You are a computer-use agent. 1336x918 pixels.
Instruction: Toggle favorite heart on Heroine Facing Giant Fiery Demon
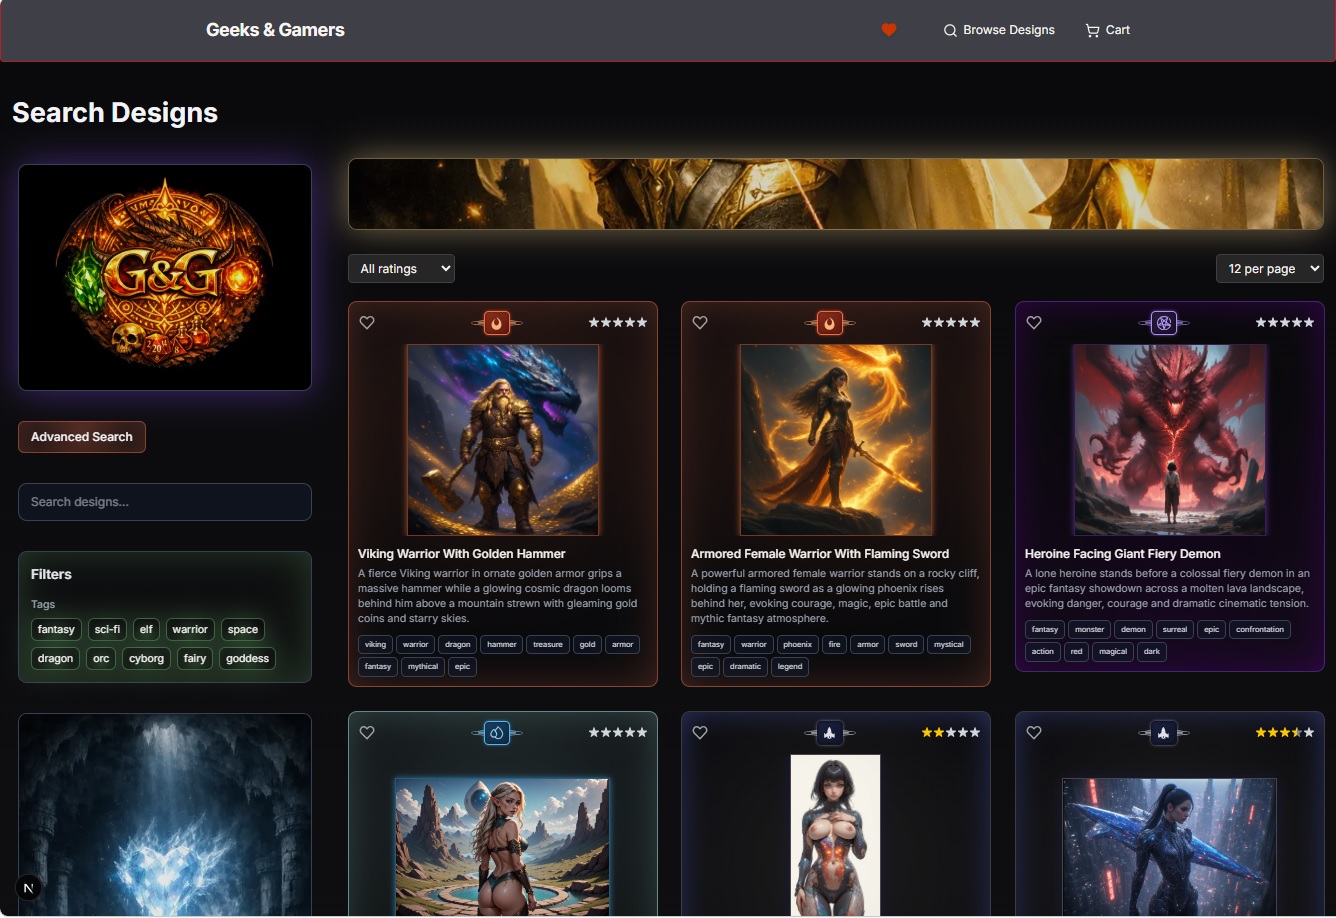pyautogui.click(x=1034, y=323)
